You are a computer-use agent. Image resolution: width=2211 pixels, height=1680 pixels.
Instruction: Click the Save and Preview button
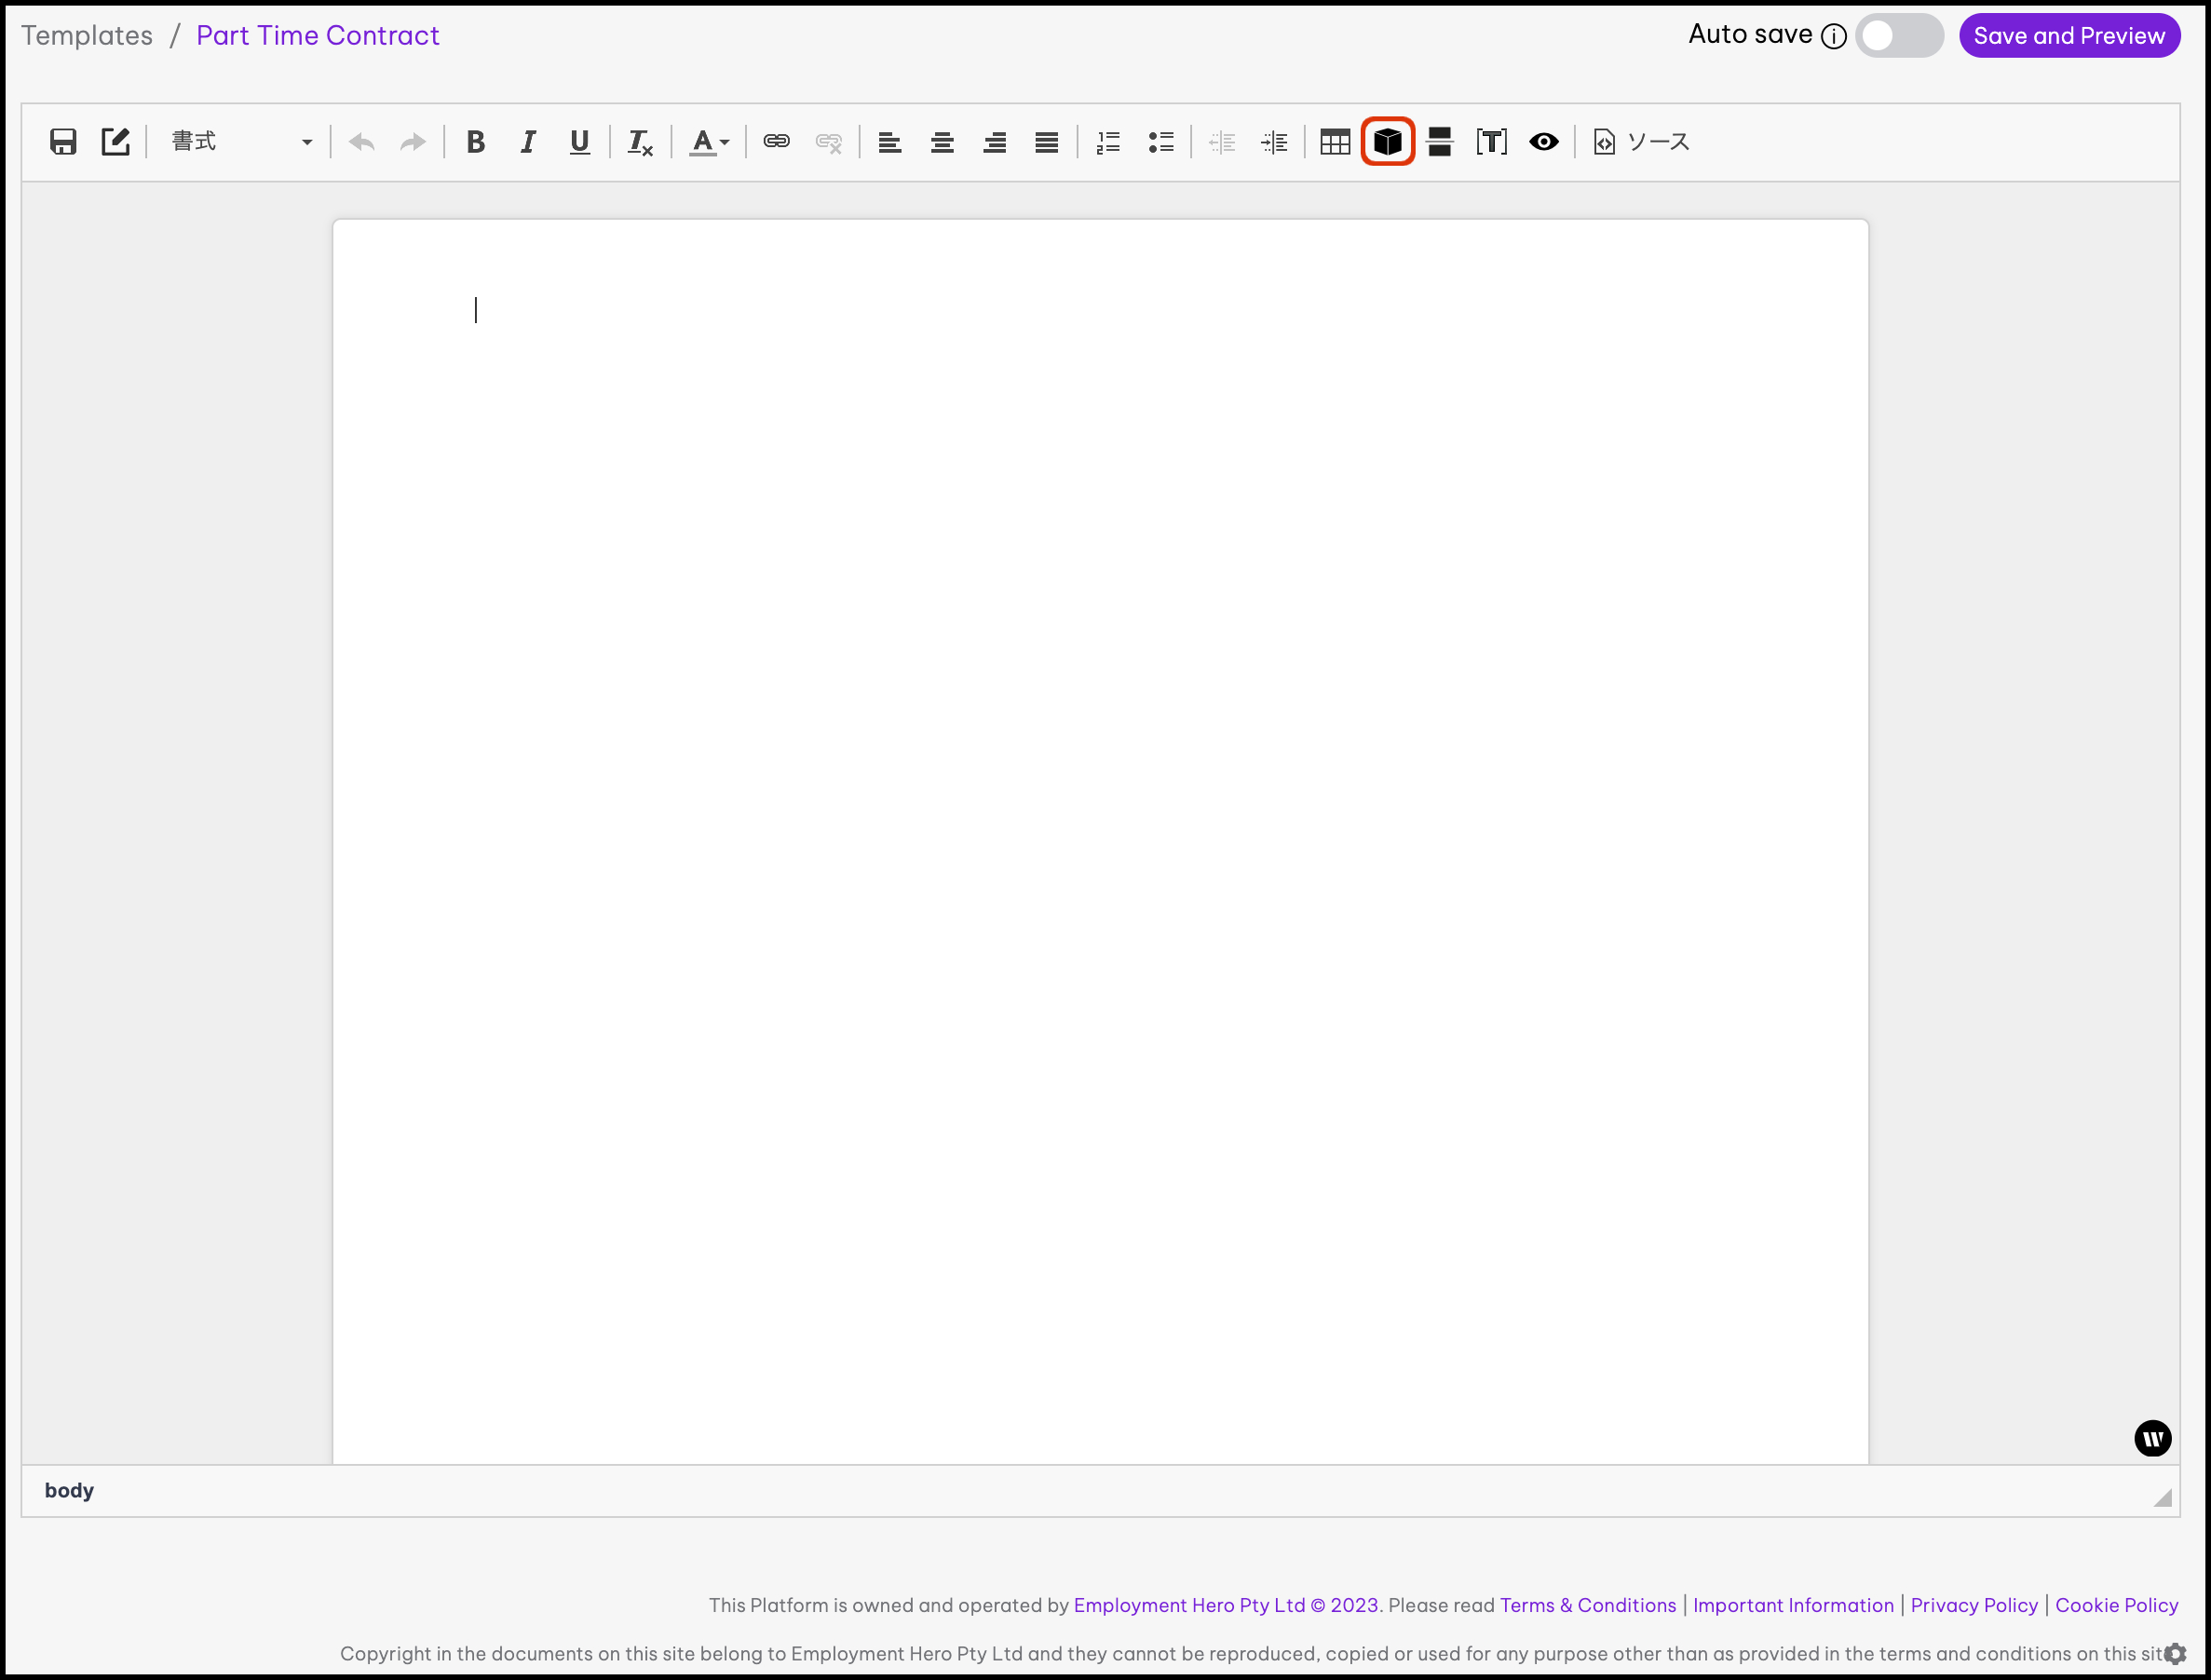(2068, 36)
